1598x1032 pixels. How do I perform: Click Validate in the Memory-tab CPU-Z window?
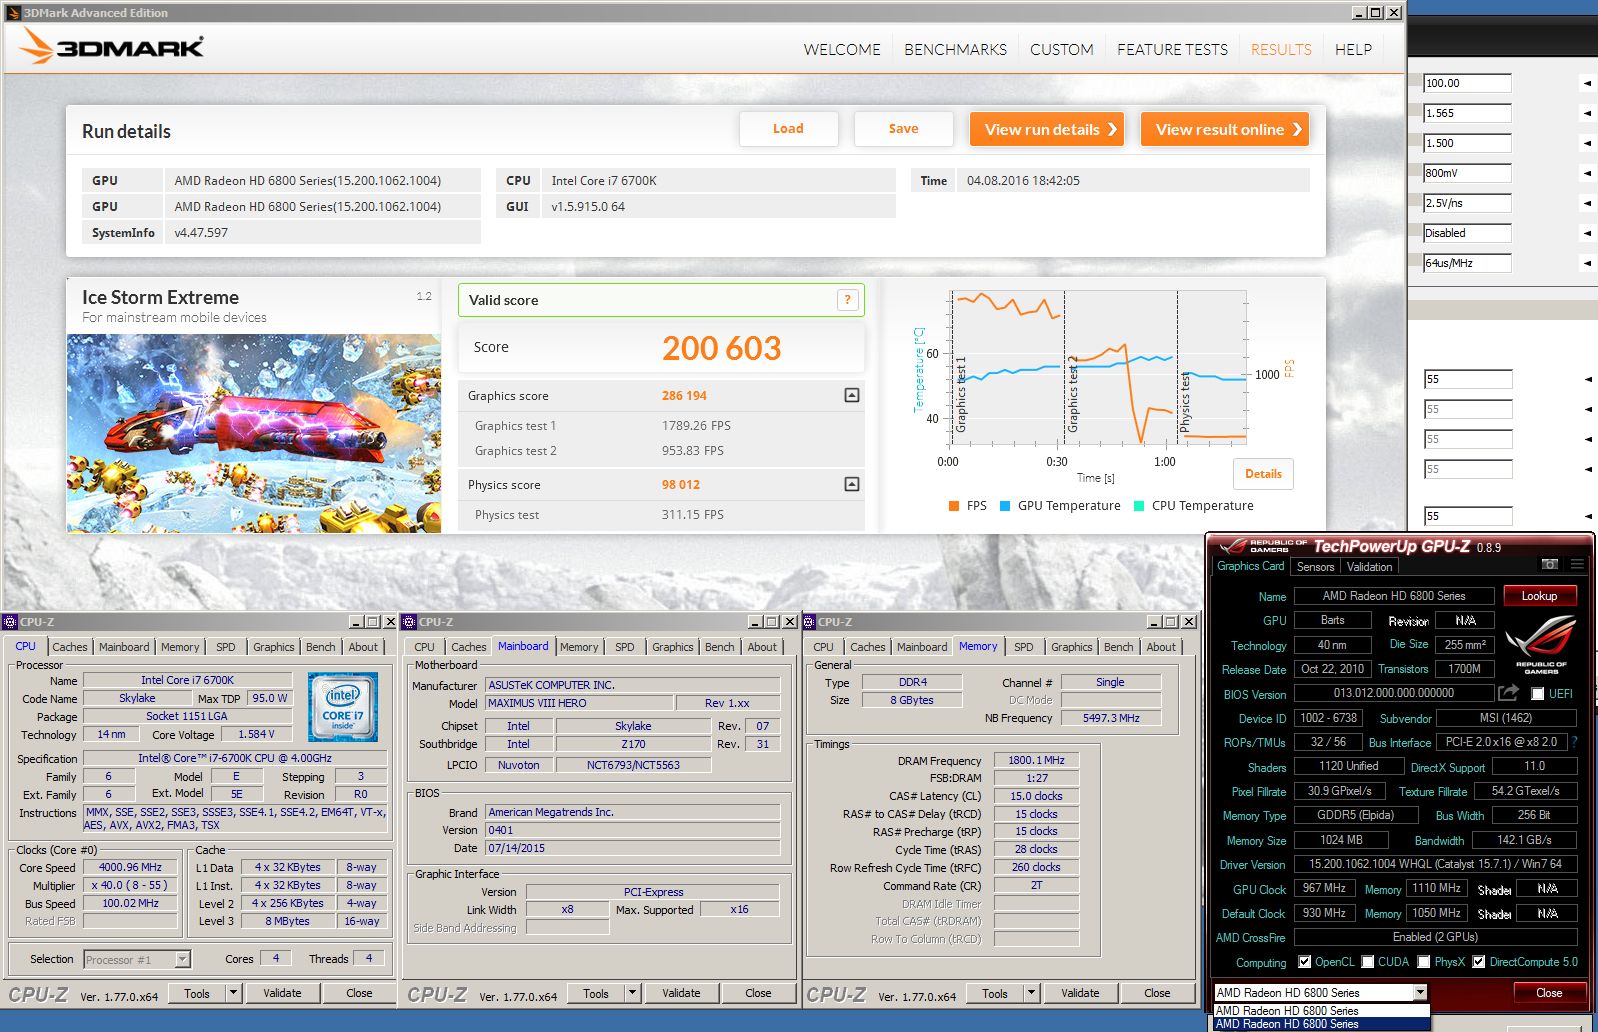point(1080,993)
